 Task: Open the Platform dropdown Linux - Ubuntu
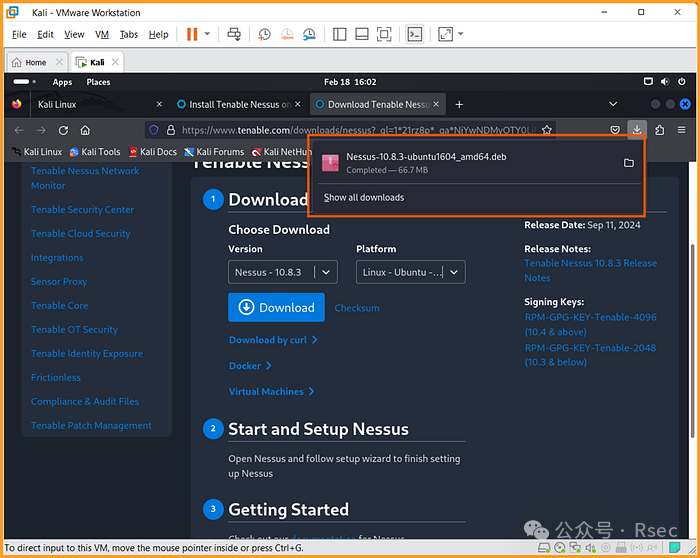pyautogui.click(x=410, y=272)
